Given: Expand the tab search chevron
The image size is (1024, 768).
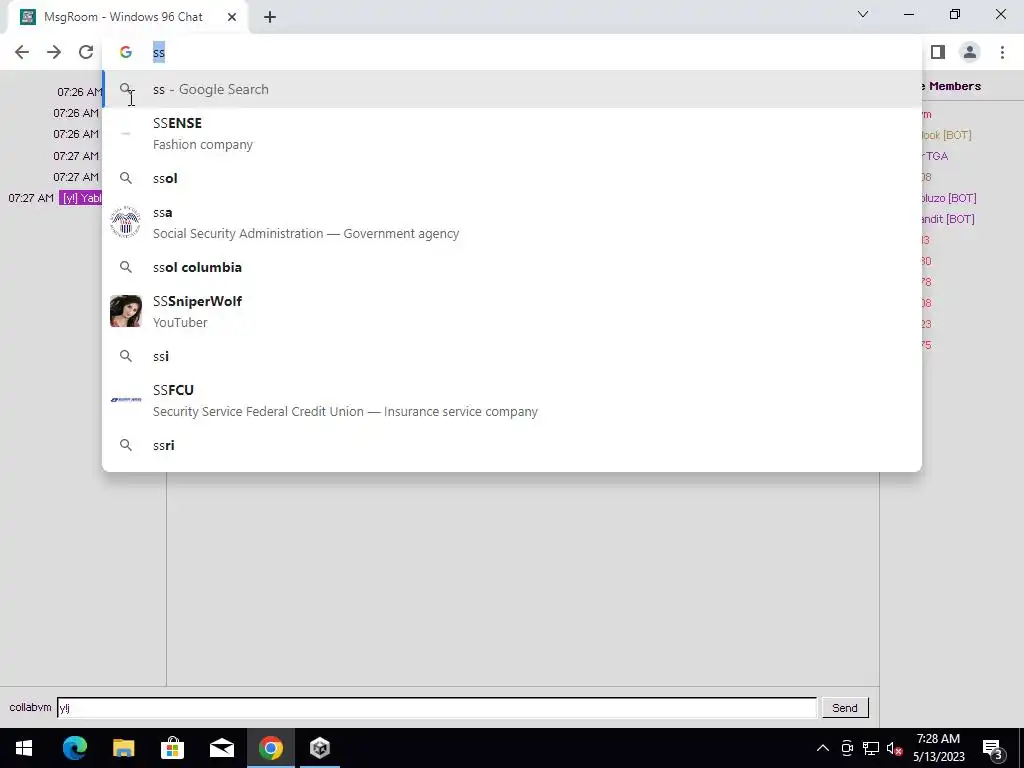Looking at the screenshot, I should (863, 14).
